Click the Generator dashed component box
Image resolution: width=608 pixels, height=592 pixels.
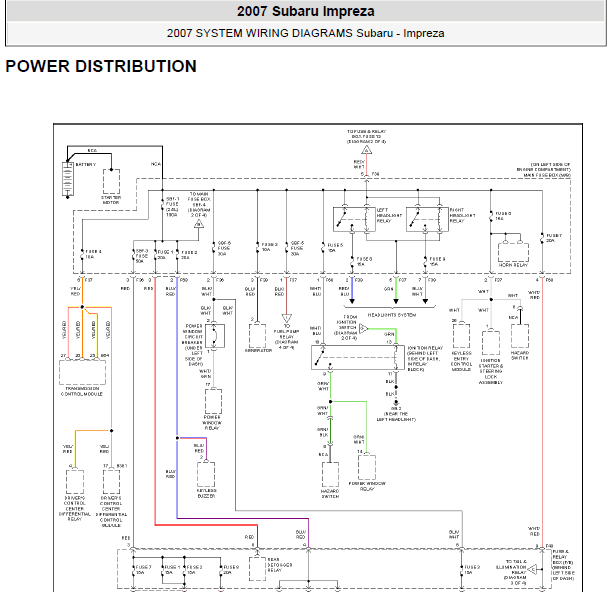[x=257, y=336]
